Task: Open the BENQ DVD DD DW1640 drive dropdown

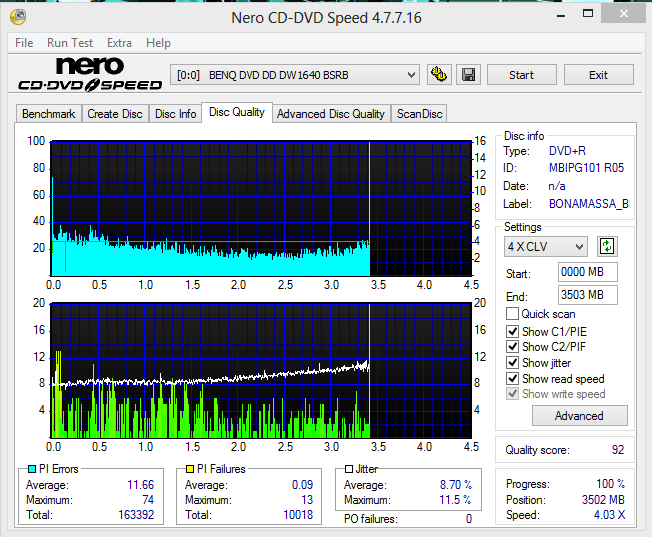Action: point(295,75)
